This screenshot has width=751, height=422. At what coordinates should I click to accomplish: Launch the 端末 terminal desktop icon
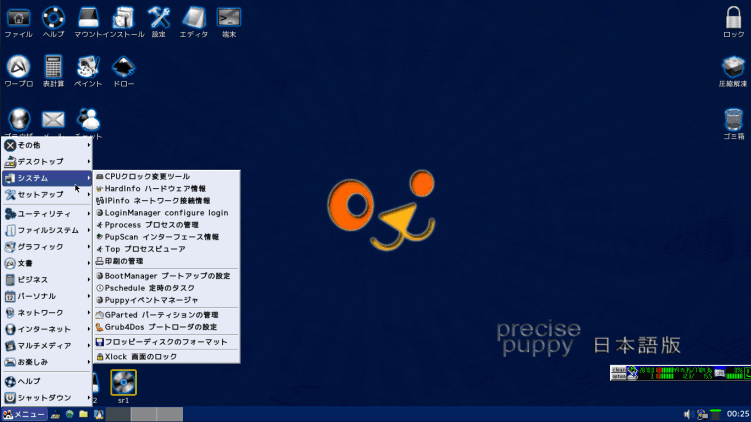(x=229, y=23)
